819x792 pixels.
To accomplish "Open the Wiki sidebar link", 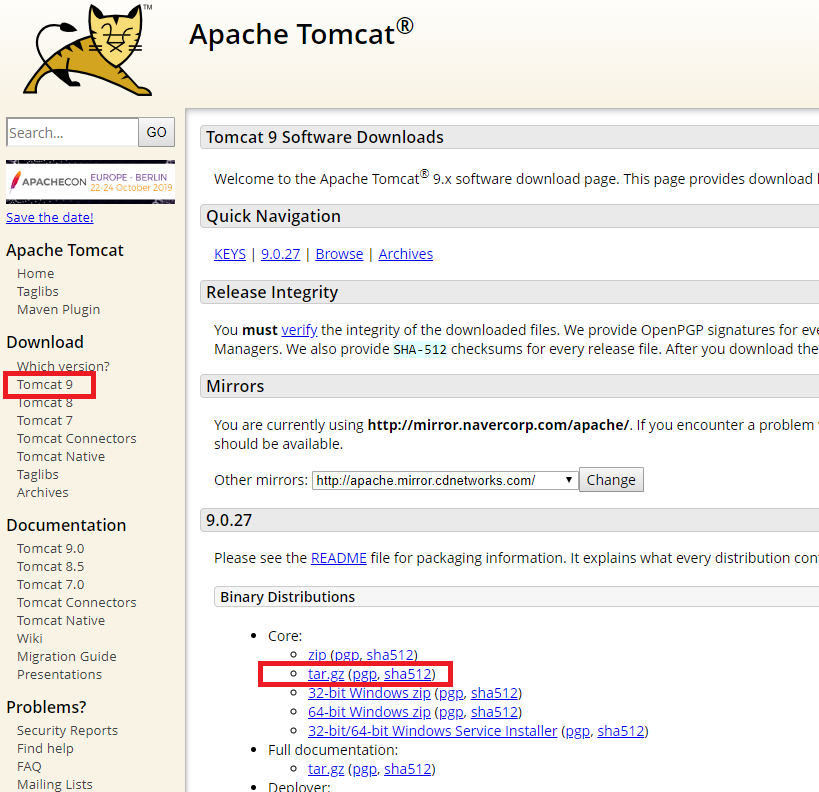I will coord(30,638).
